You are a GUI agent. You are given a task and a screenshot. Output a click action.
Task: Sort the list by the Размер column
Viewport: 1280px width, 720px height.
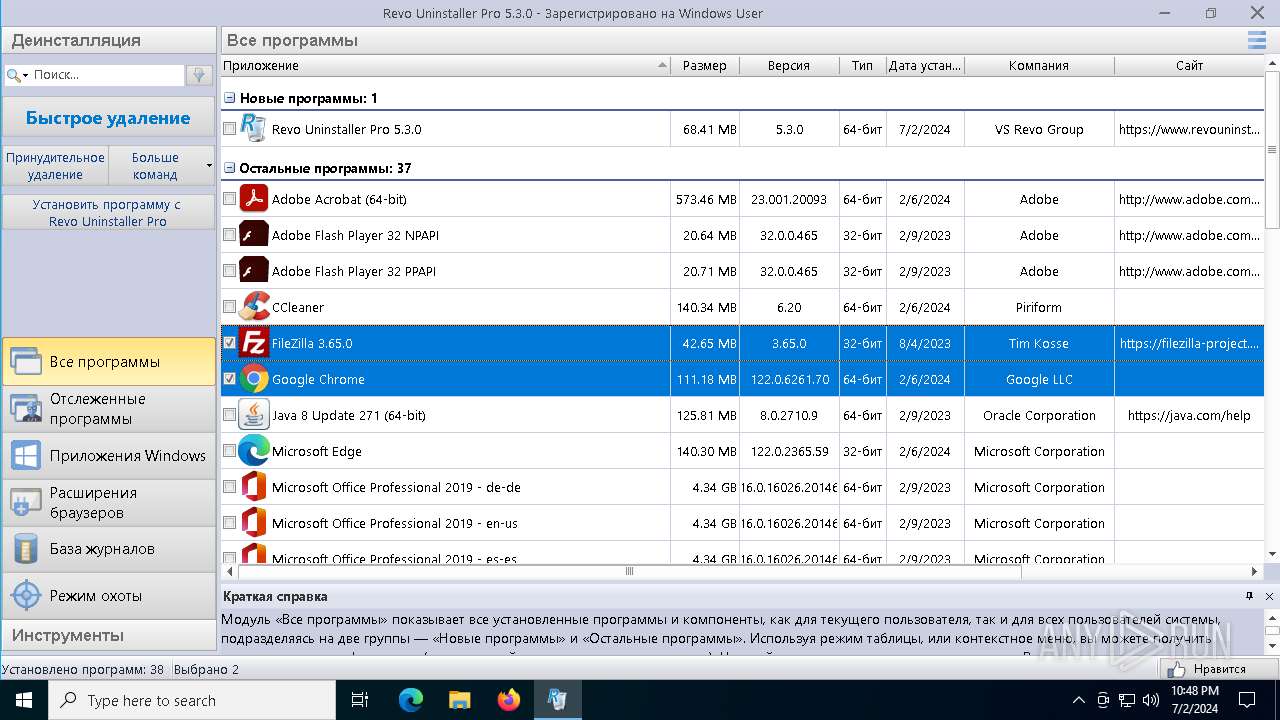[x=705, y=65]
